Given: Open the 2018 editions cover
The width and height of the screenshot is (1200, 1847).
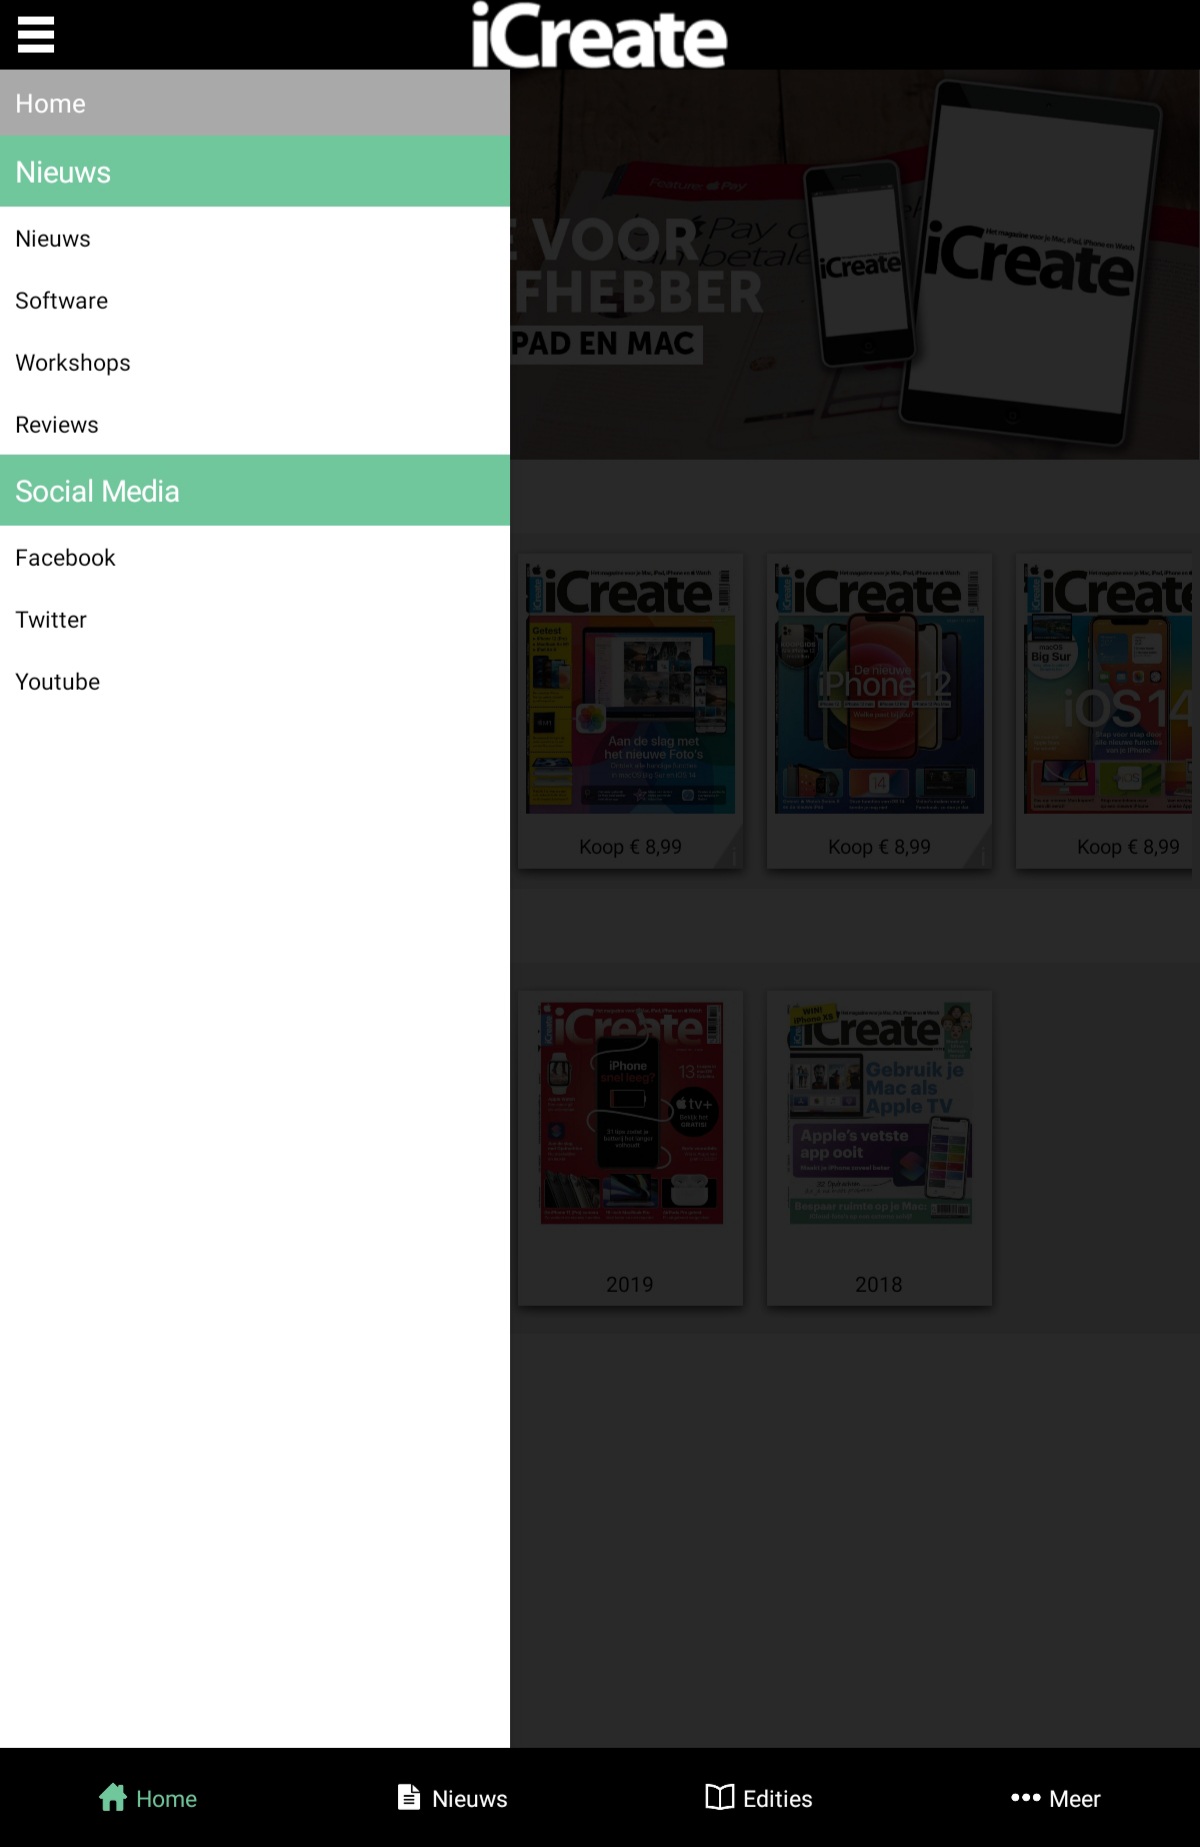Looking at the screenshot, I should point(879,1113).
